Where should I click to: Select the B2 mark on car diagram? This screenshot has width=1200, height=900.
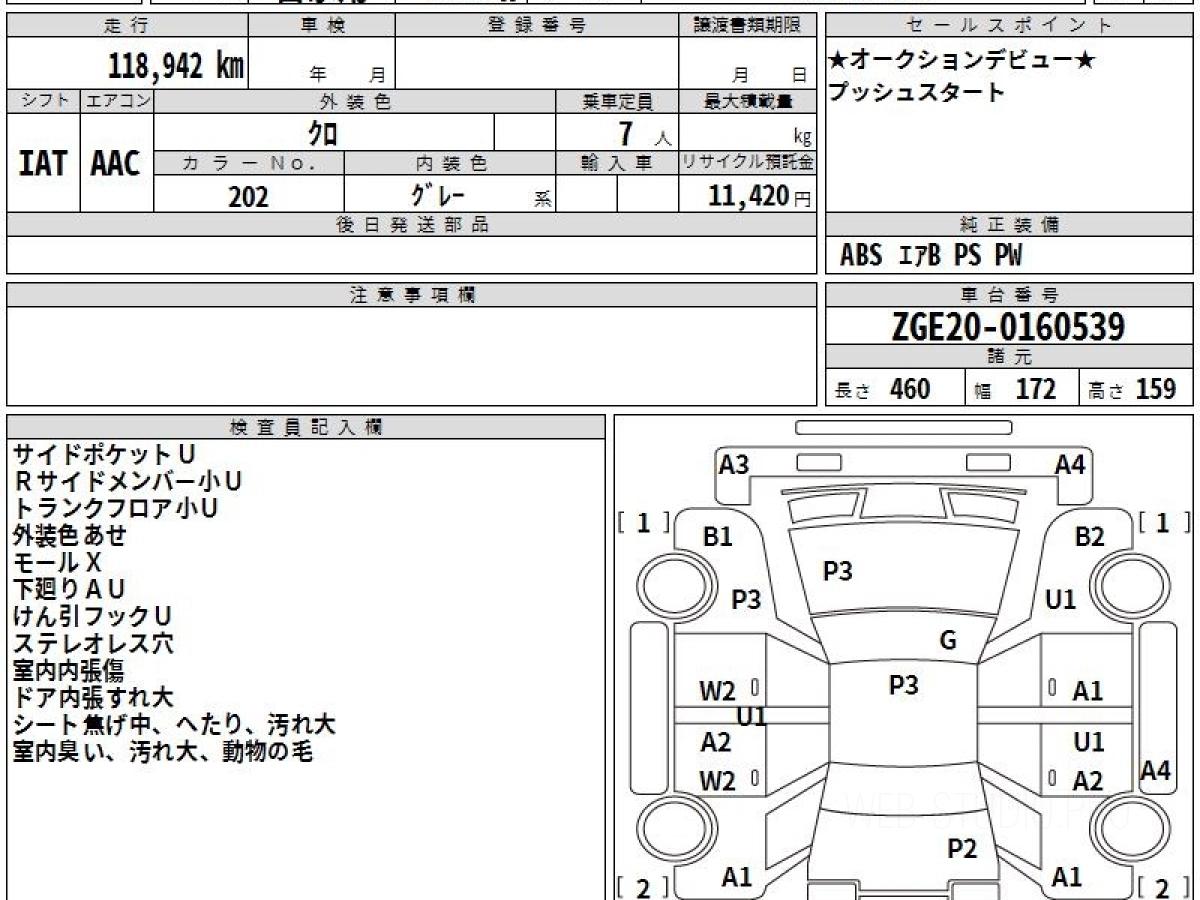1090,537
